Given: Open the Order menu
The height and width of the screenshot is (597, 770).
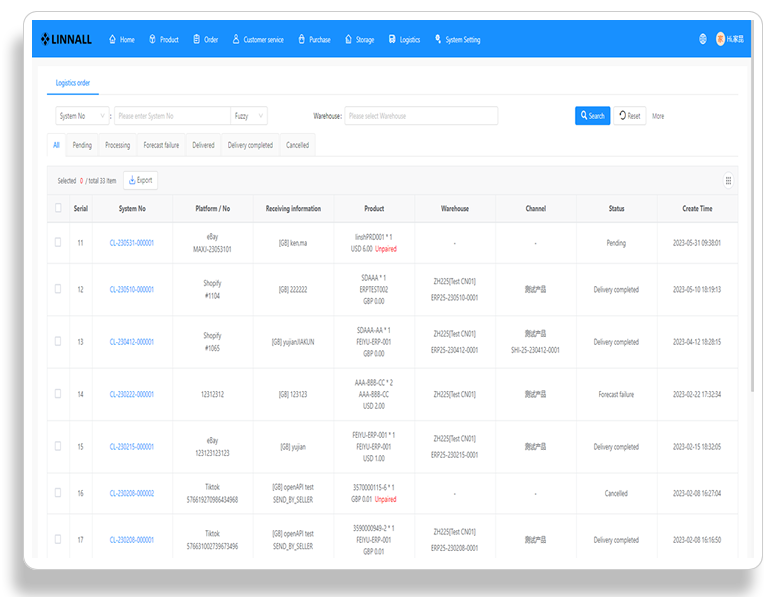Looking at the screenshot, I should tap(206, 39).
